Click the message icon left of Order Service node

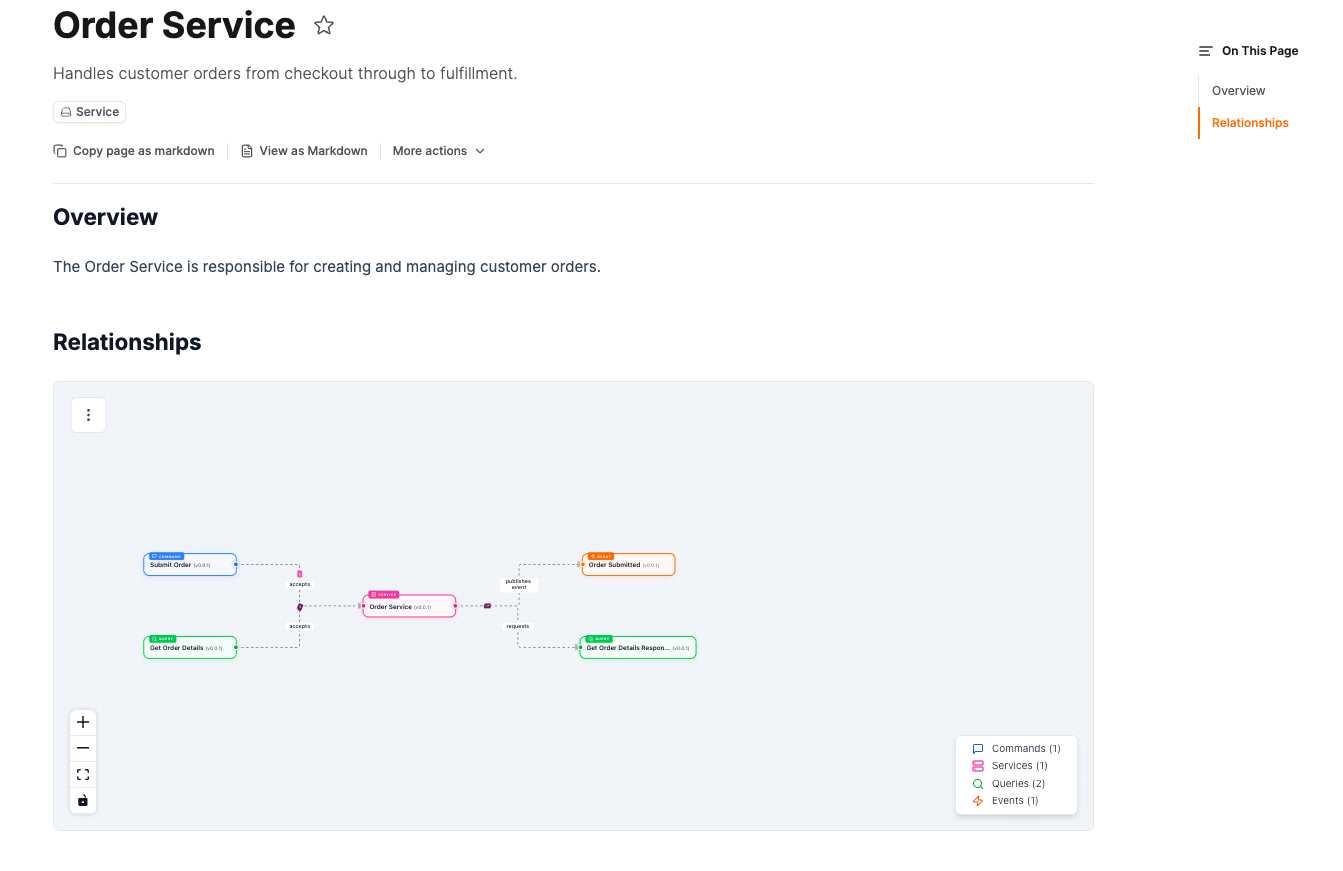pyautogui.click(x=300, y=607)
